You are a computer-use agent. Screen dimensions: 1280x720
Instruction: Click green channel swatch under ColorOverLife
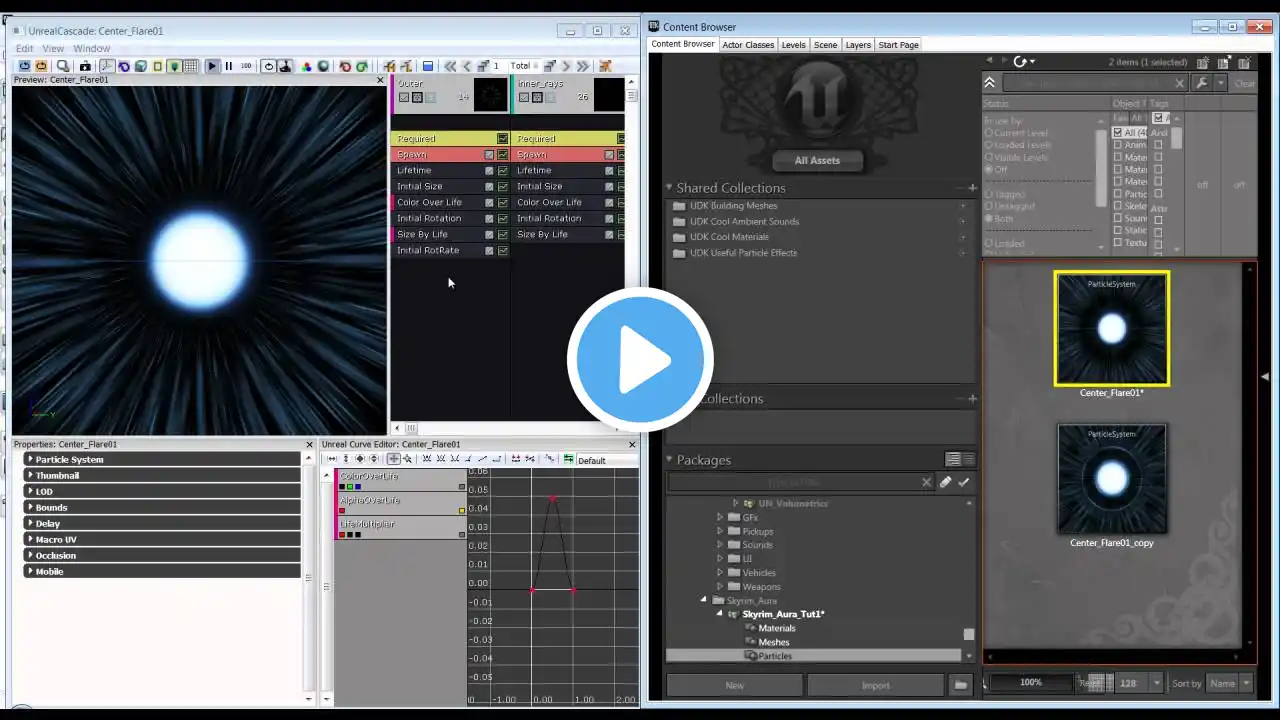[x=350, y=487]
